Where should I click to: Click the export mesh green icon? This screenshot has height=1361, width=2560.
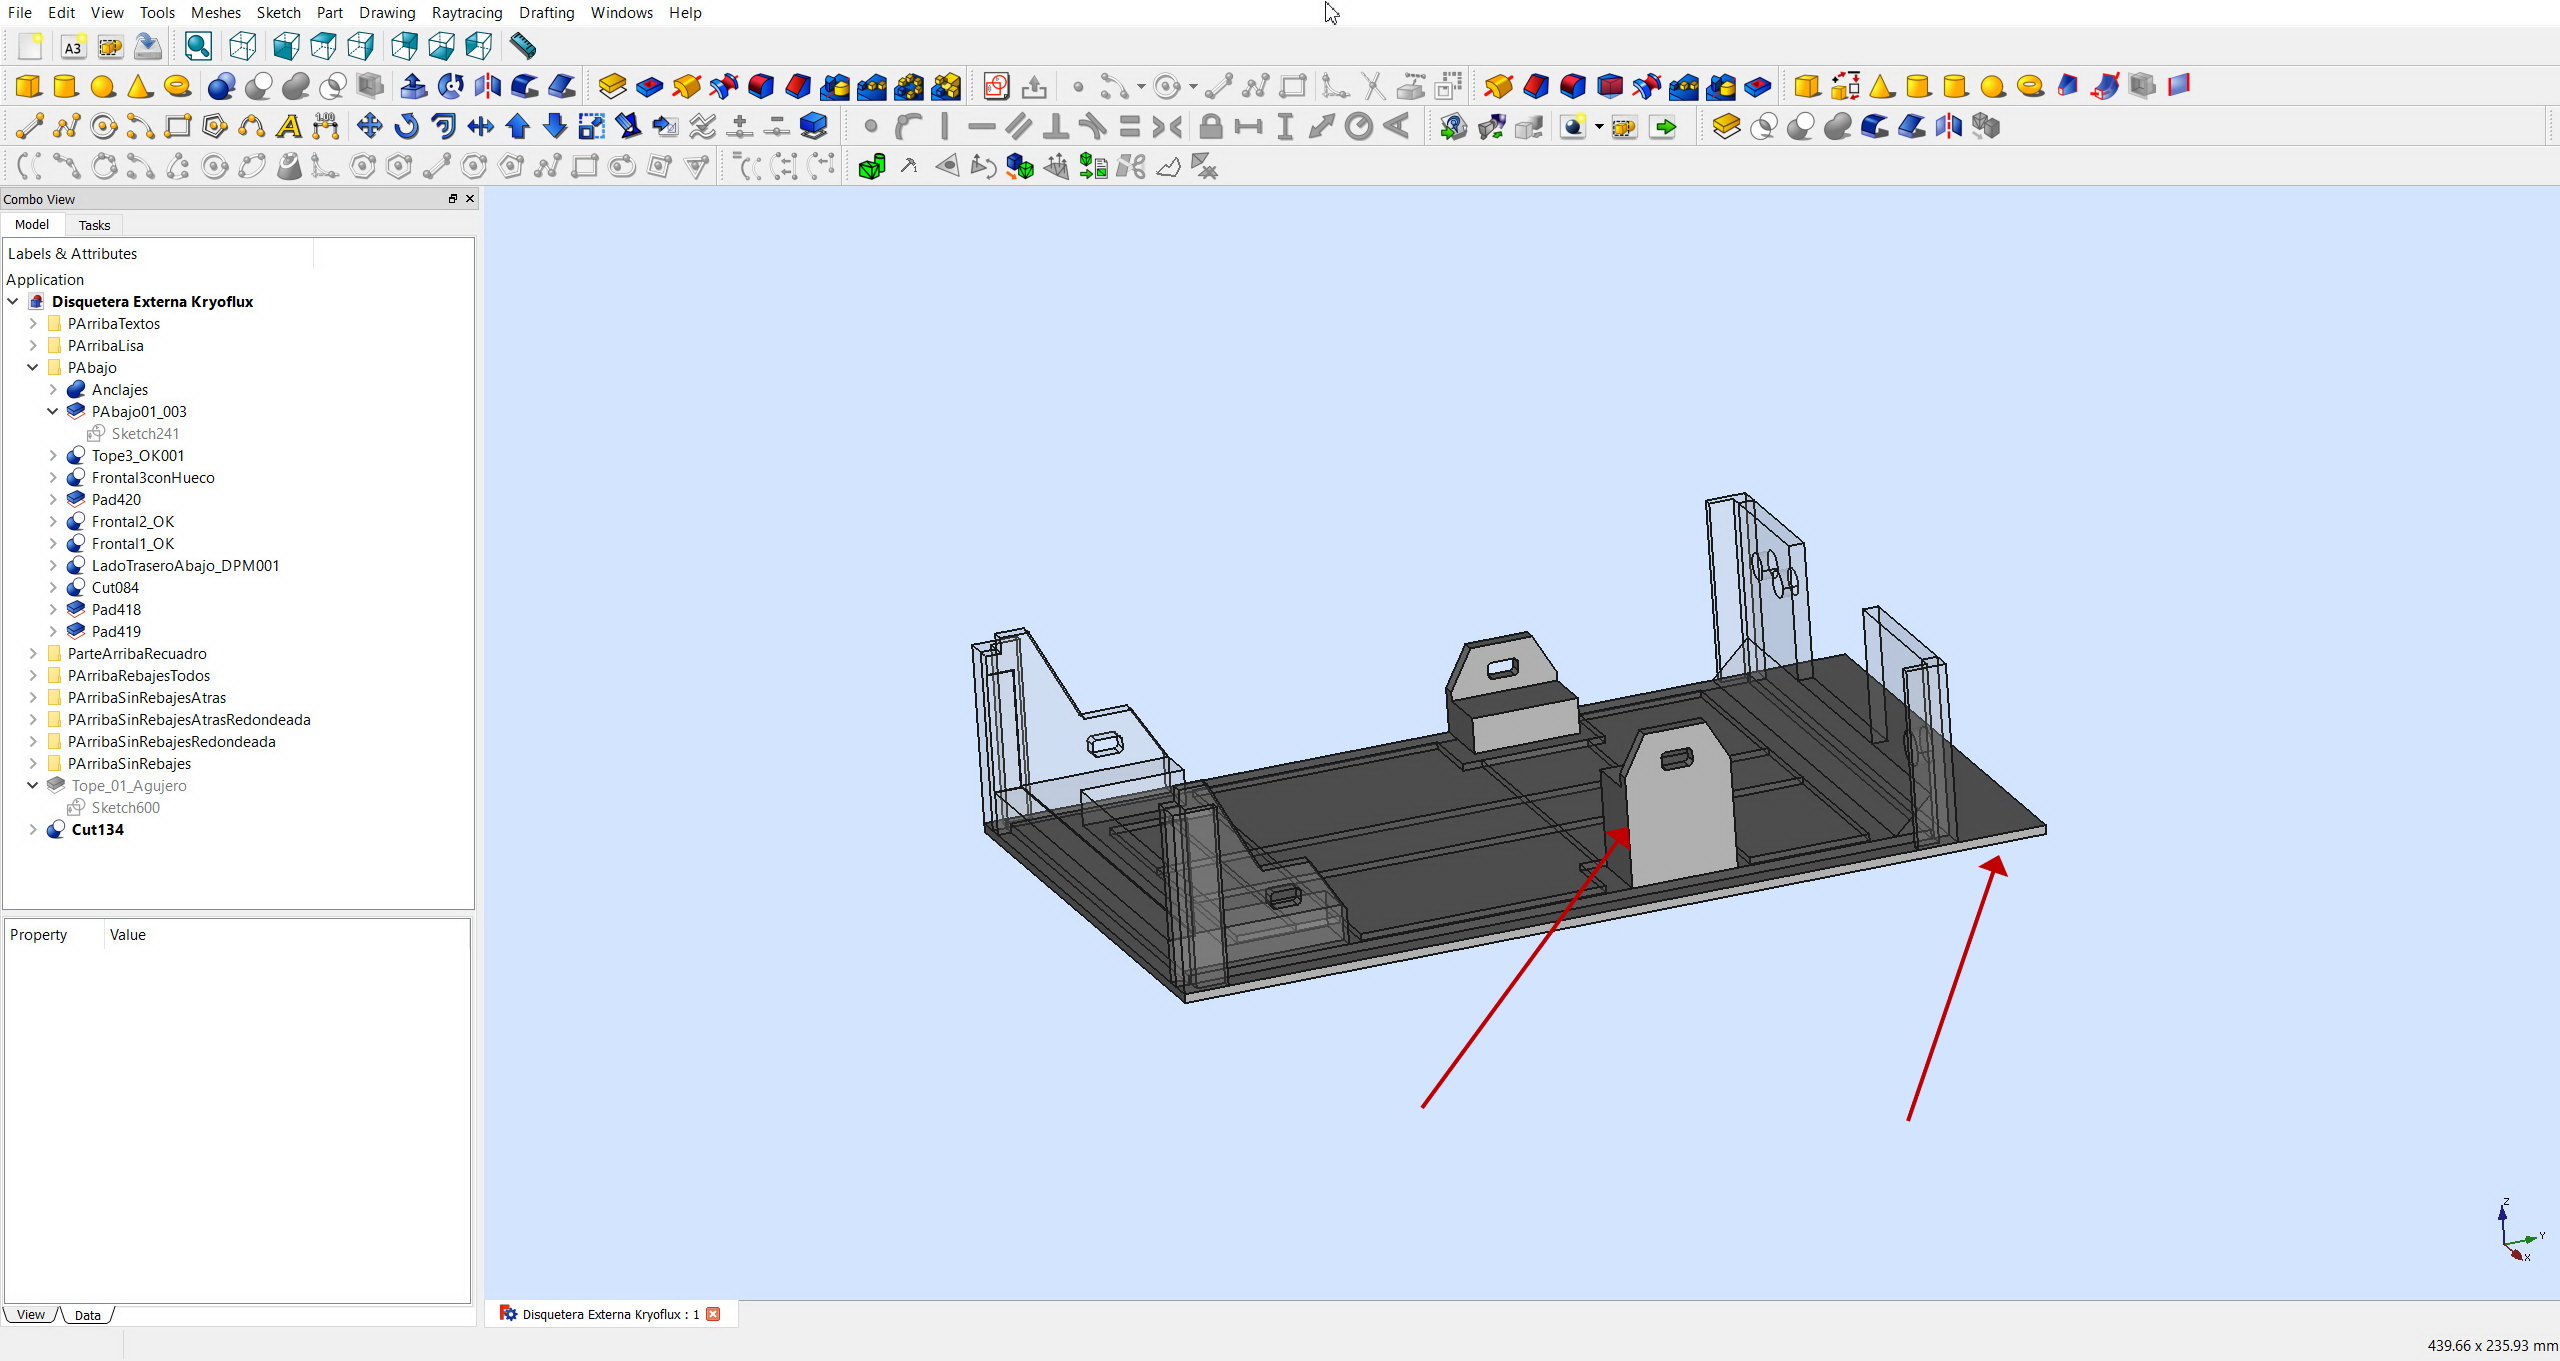pyautogui.click(x=1093, y=167)
